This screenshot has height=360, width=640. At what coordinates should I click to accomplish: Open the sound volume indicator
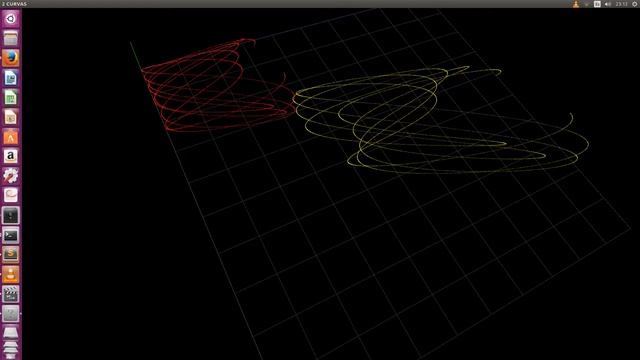[x=608, y=4]
